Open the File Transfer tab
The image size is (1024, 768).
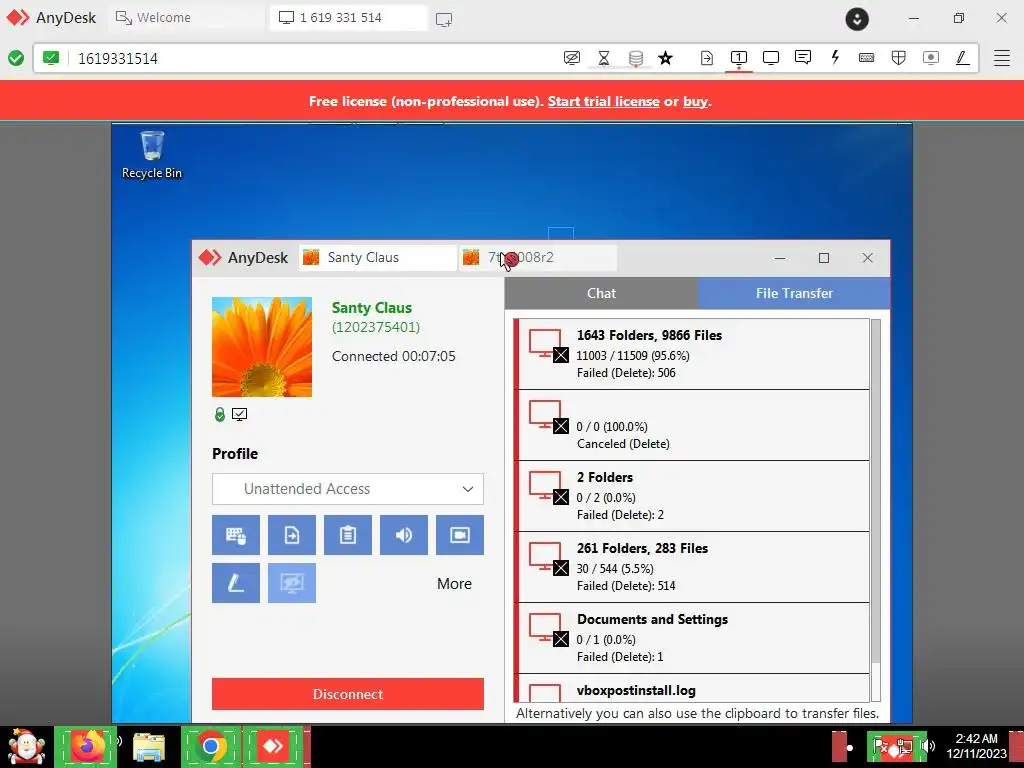tap(794, 293)
